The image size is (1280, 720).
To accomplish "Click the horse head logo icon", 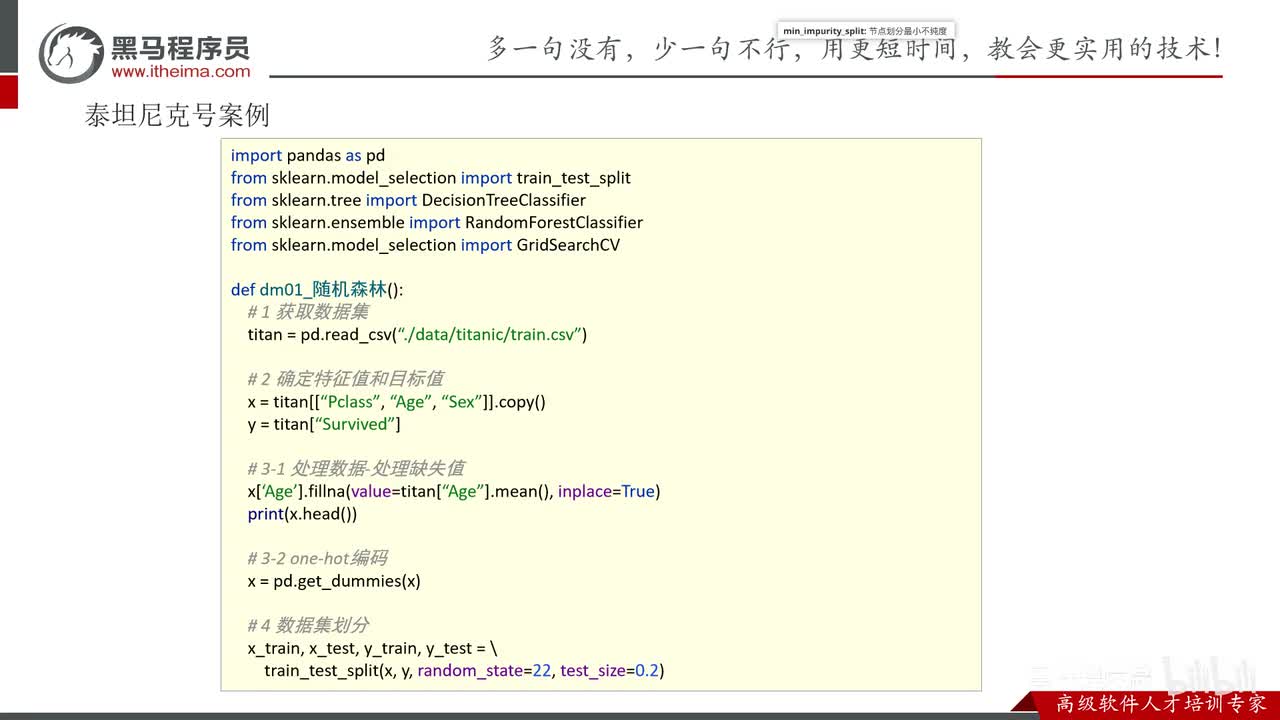I will tap(70, 53).
